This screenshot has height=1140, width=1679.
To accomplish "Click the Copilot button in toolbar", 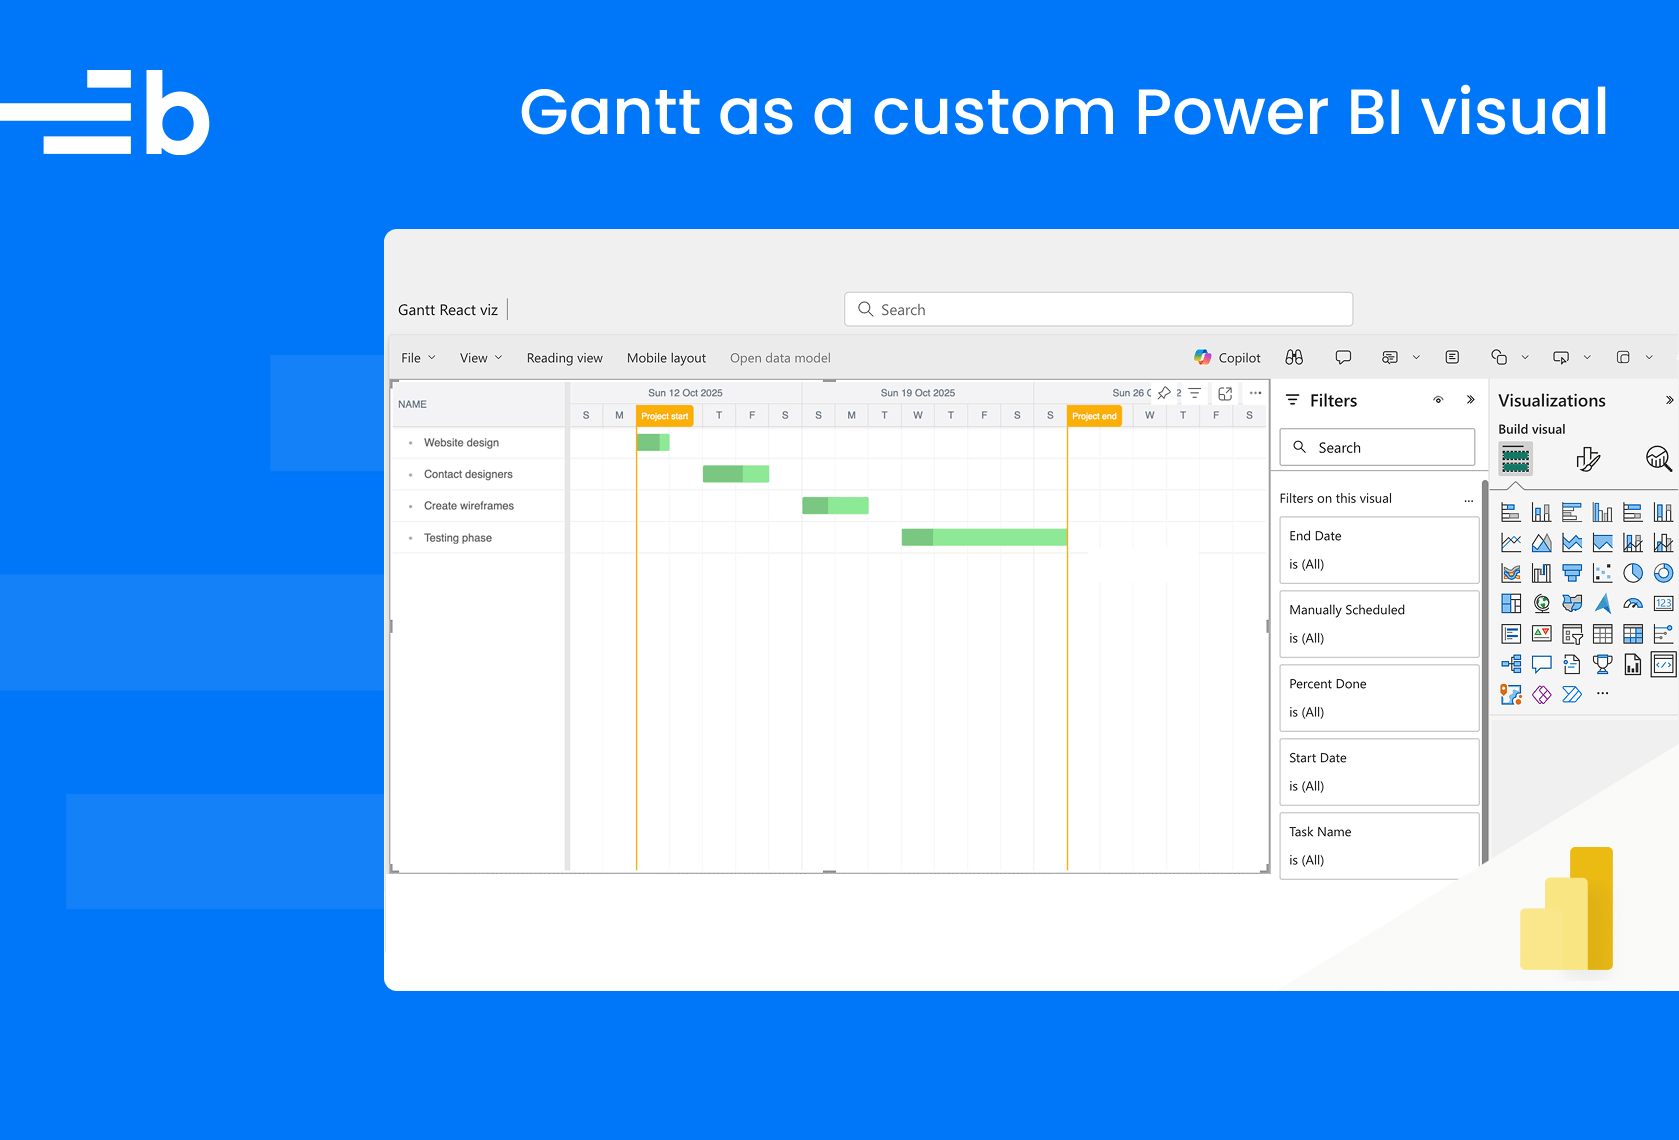I will coord(1227,358).
